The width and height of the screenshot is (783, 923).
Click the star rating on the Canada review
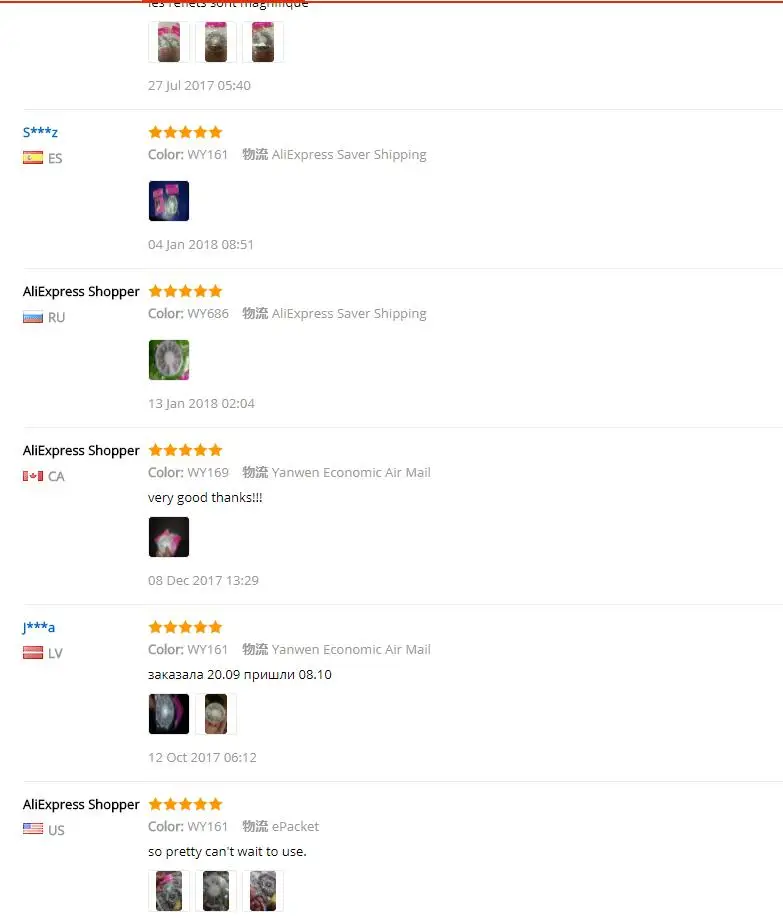pos(185,450)
